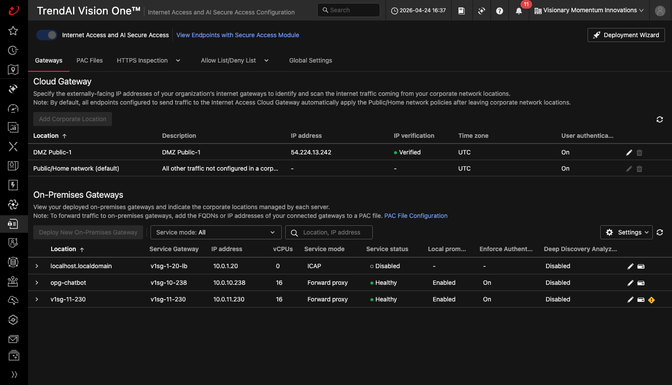Refresh the Cloud Gateway table

coord(660,119)
